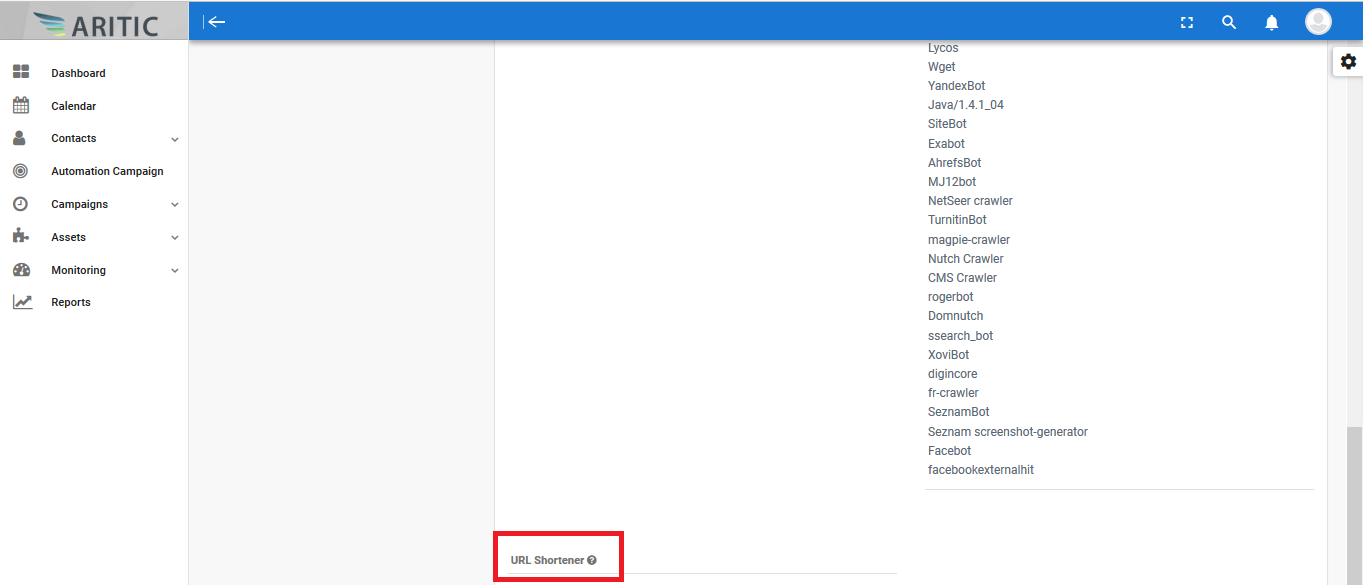Viewport: 1363px width, 585px height.
Task: Click the Assets puzzle icon
Action: pos(20,237)
